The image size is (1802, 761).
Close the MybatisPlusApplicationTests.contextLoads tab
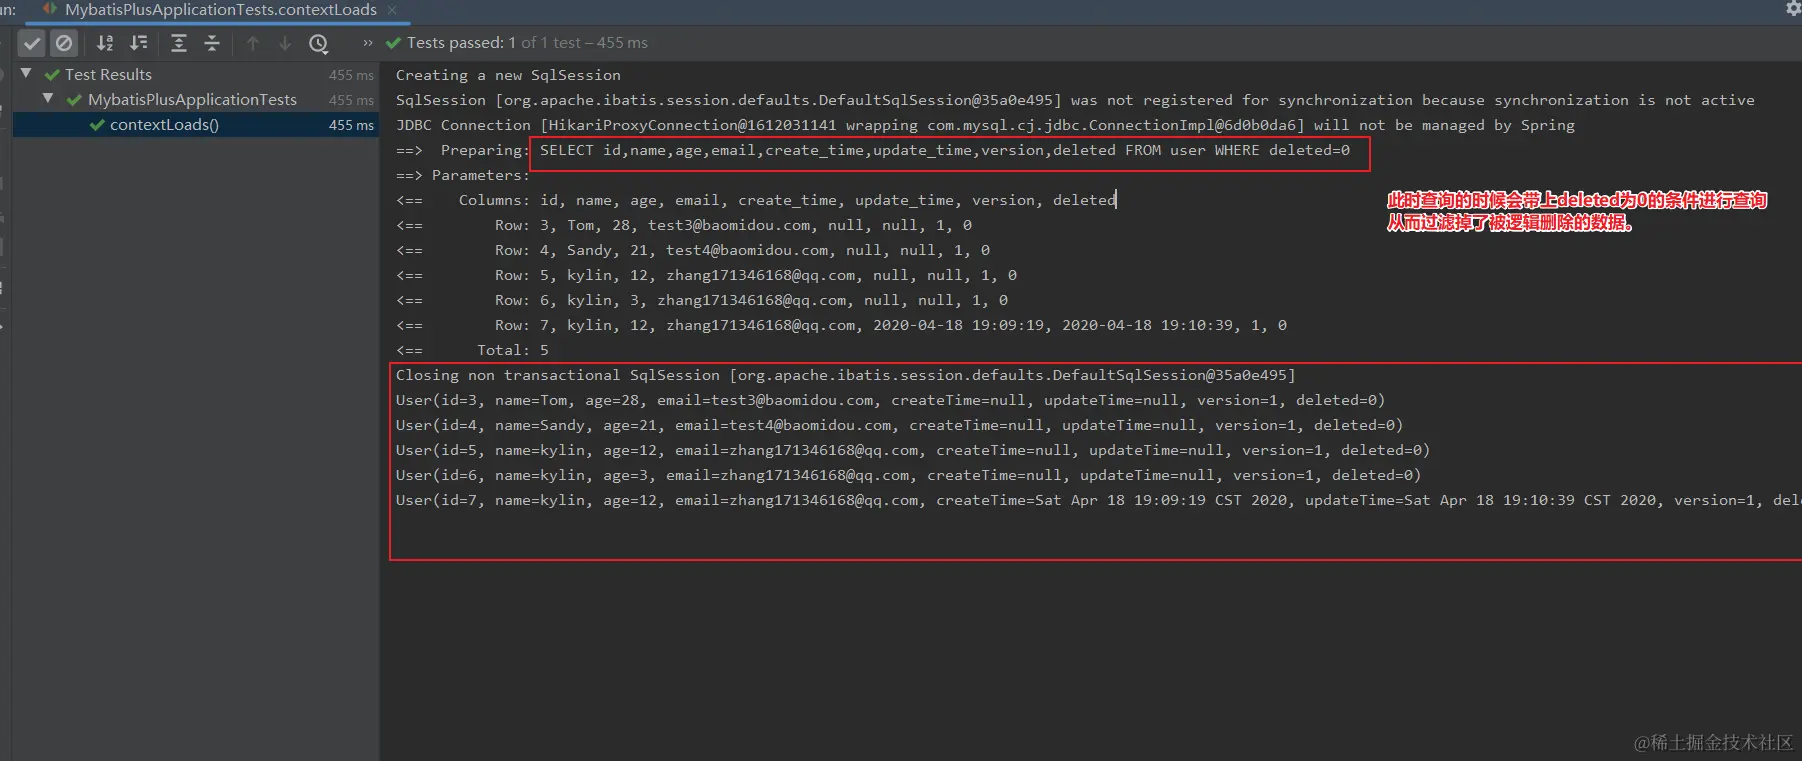pyautogui.click(x=392, y=10)
